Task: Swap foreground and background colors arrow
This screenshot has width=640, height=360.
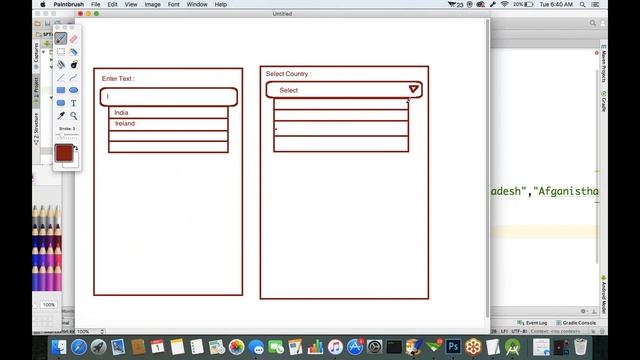Action: coord(76,149)
